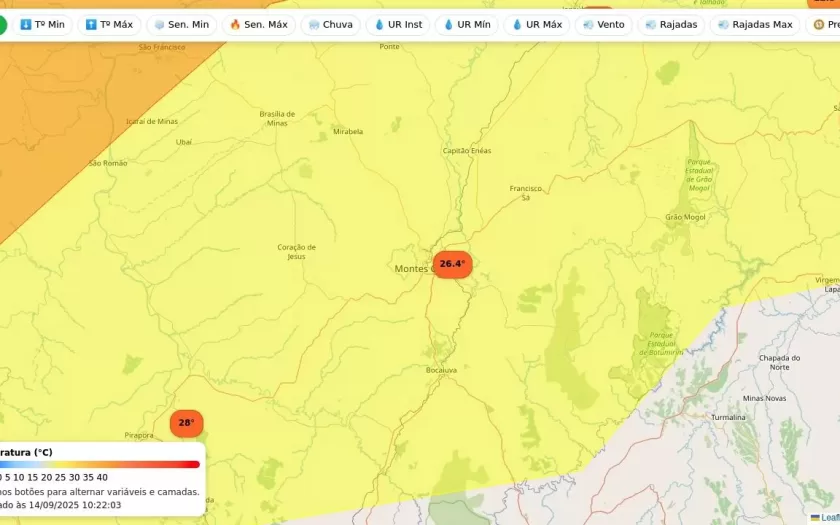The image size is (840, 525).
Task: Click the orange station marker in top-right corner
Action: [x=826, y=4]
